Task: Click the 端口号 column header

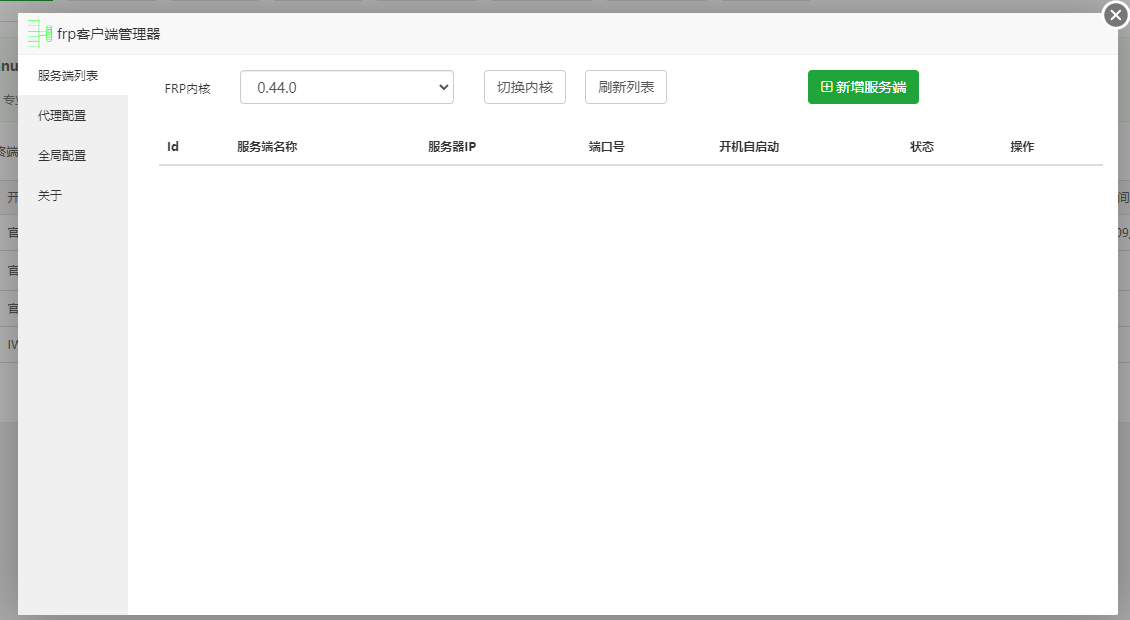Action: [606, 146]
